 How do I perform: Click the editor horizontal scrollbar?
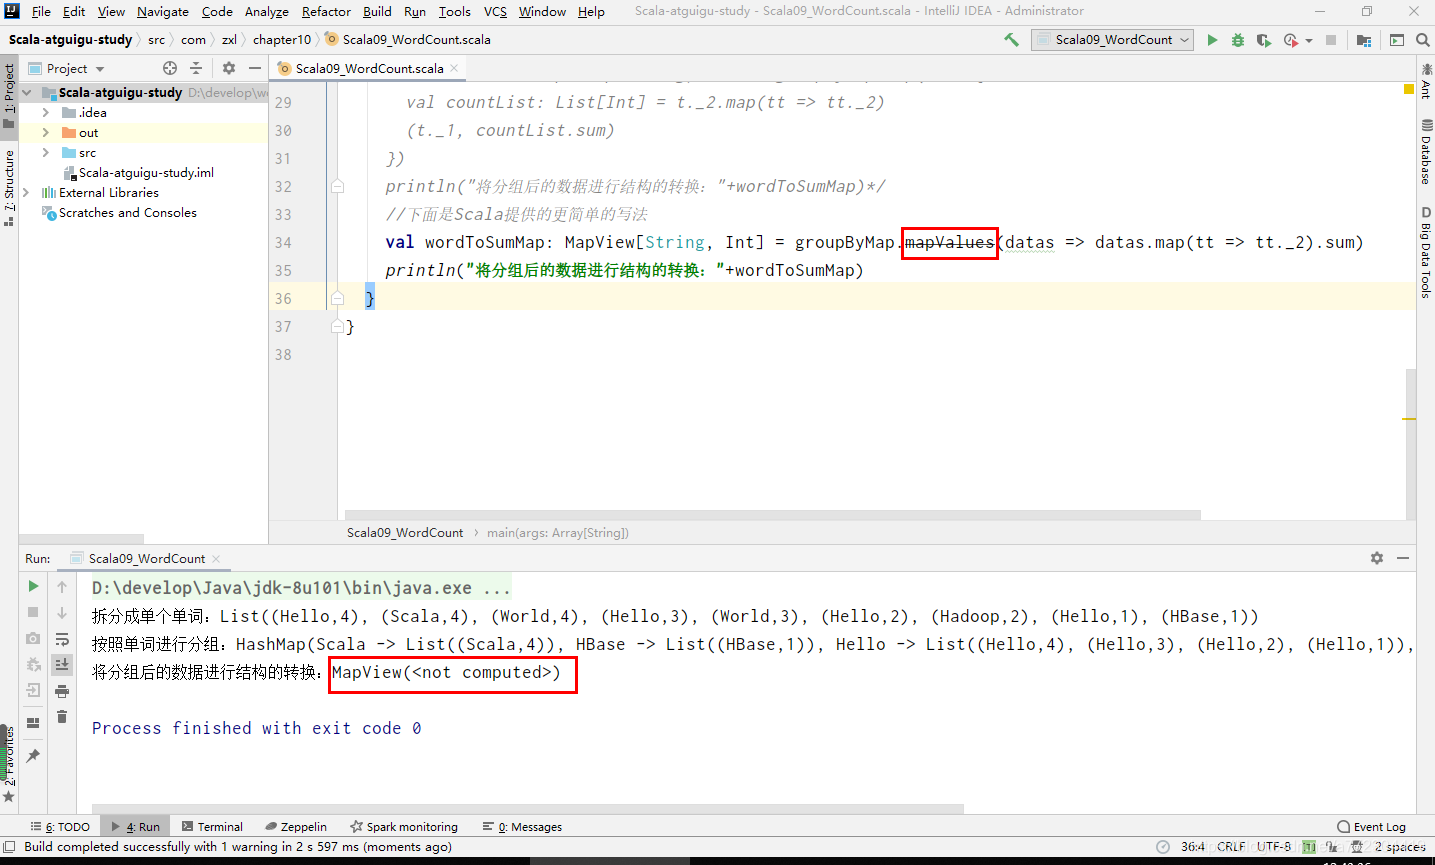[x=770, y=513]
